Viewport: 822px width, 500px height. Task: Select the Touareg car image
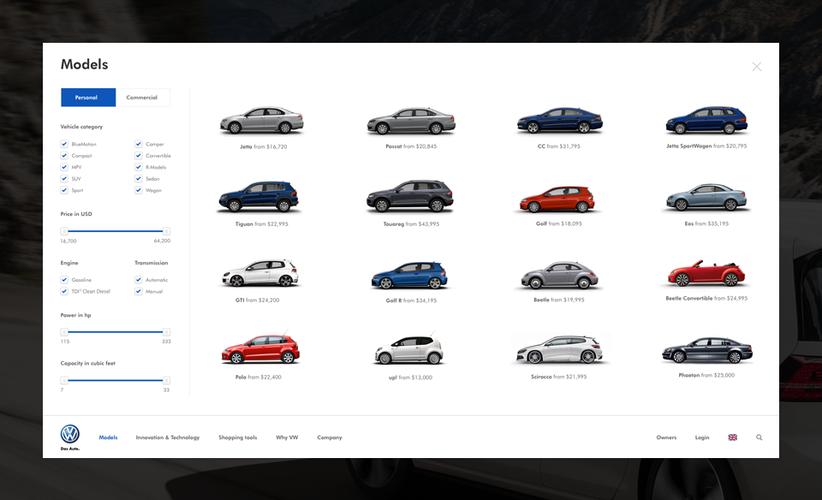point(410,197)
